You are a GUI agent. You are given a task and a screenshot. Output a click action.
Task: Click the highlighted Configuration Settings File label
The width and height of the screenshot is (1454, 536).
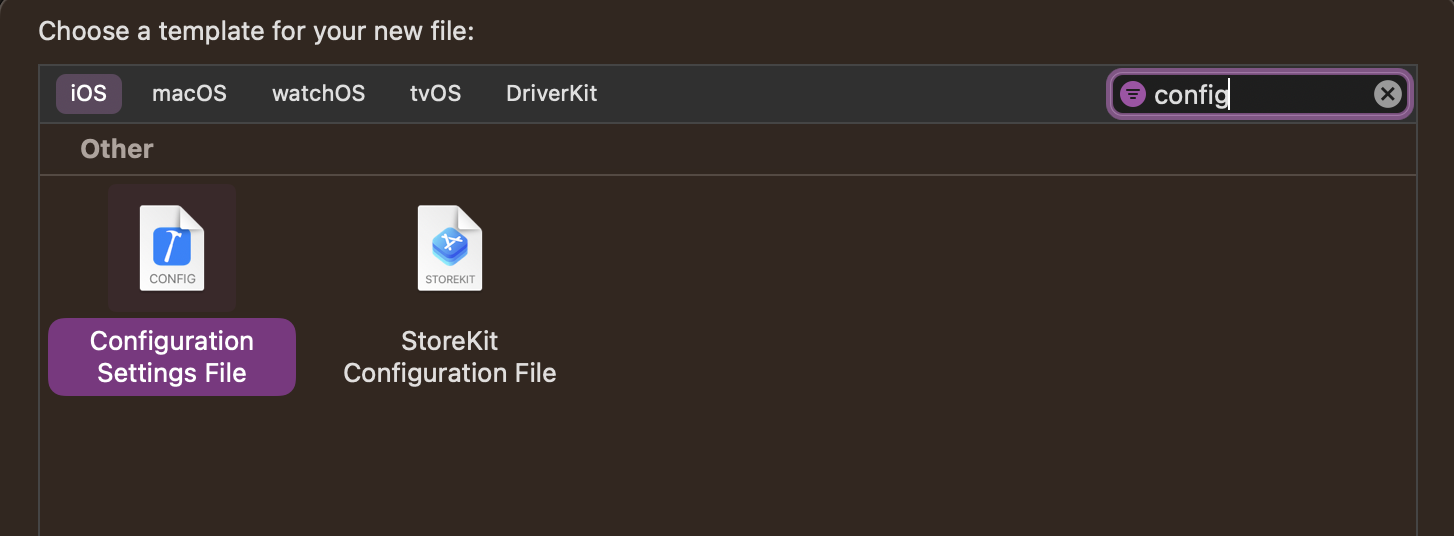coord(172,357)
